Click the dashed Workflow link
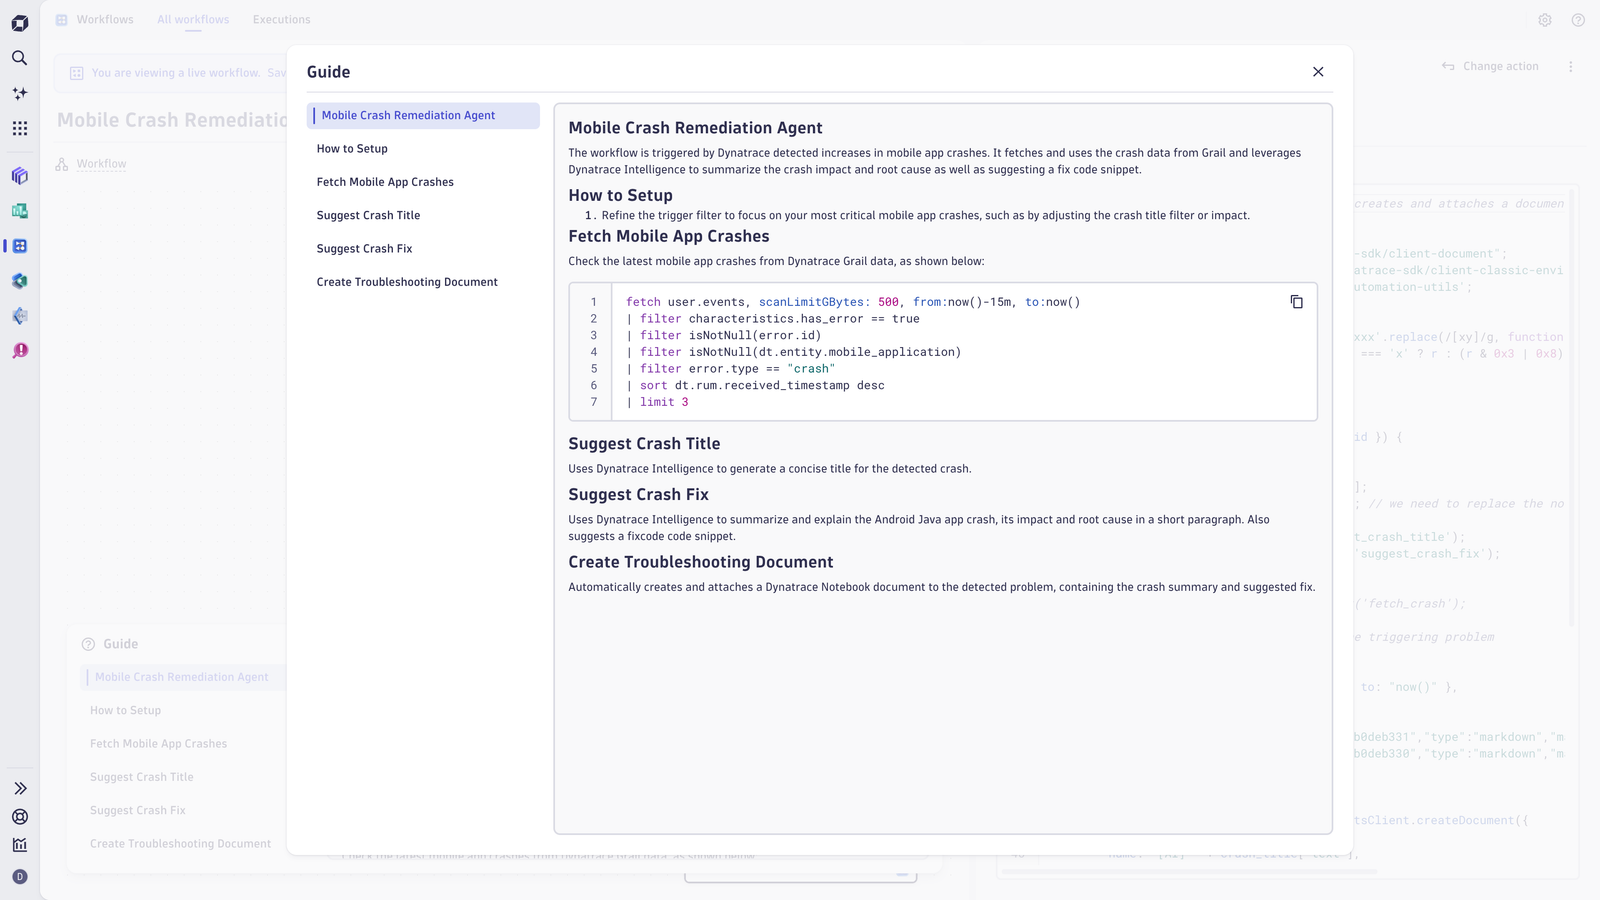The height and width of the screenshot is (900, 1600). tap(101, 164)
